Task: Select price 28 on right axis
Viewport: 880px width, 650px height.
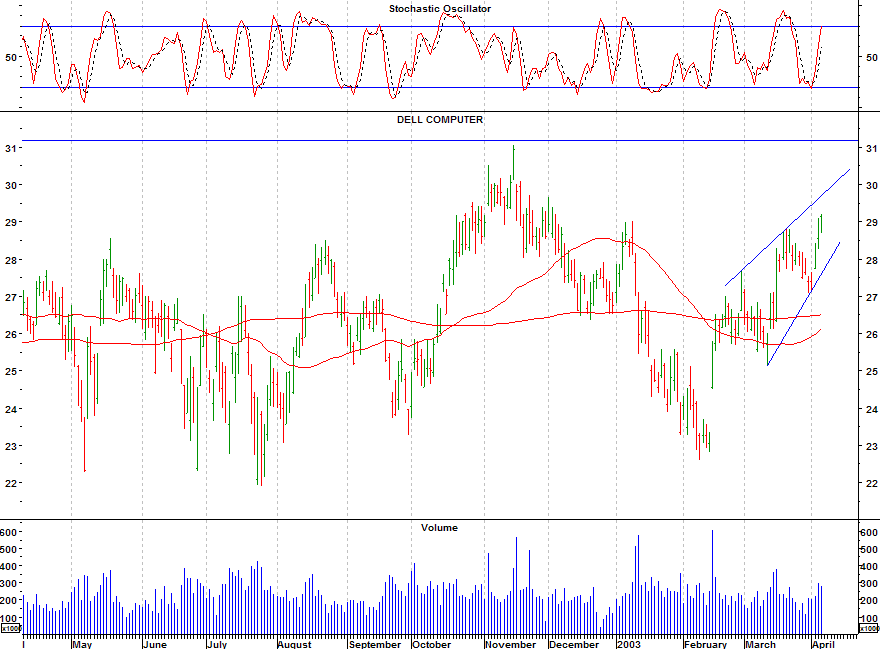Action: 872,260
